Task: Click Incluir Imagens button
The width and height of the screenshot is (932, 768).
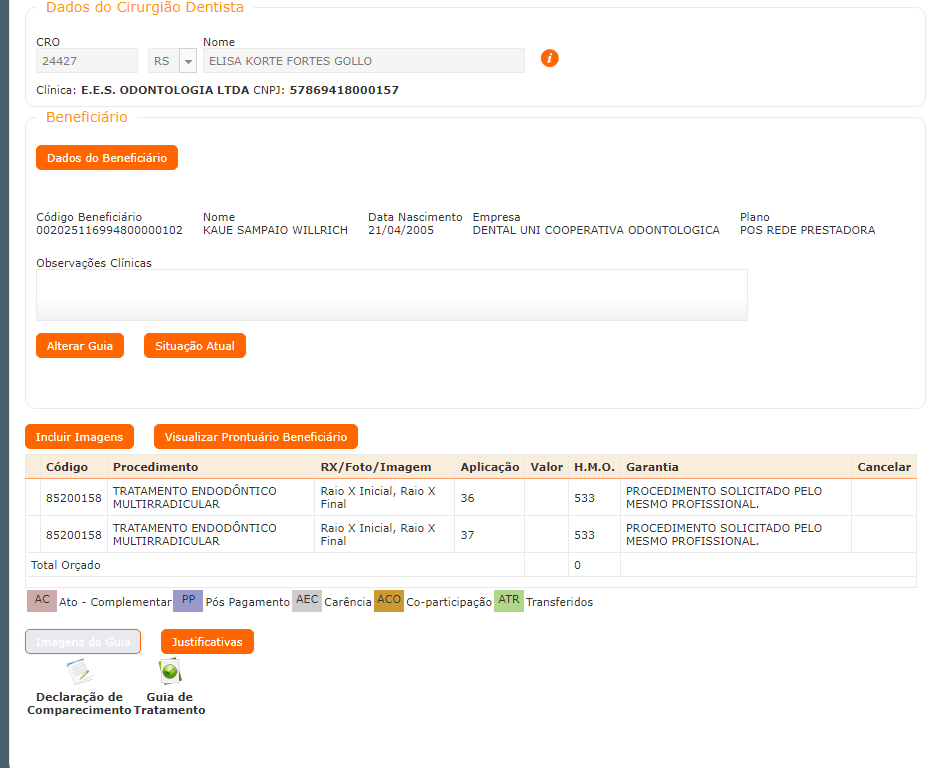Action: click(x=79, y=437)
